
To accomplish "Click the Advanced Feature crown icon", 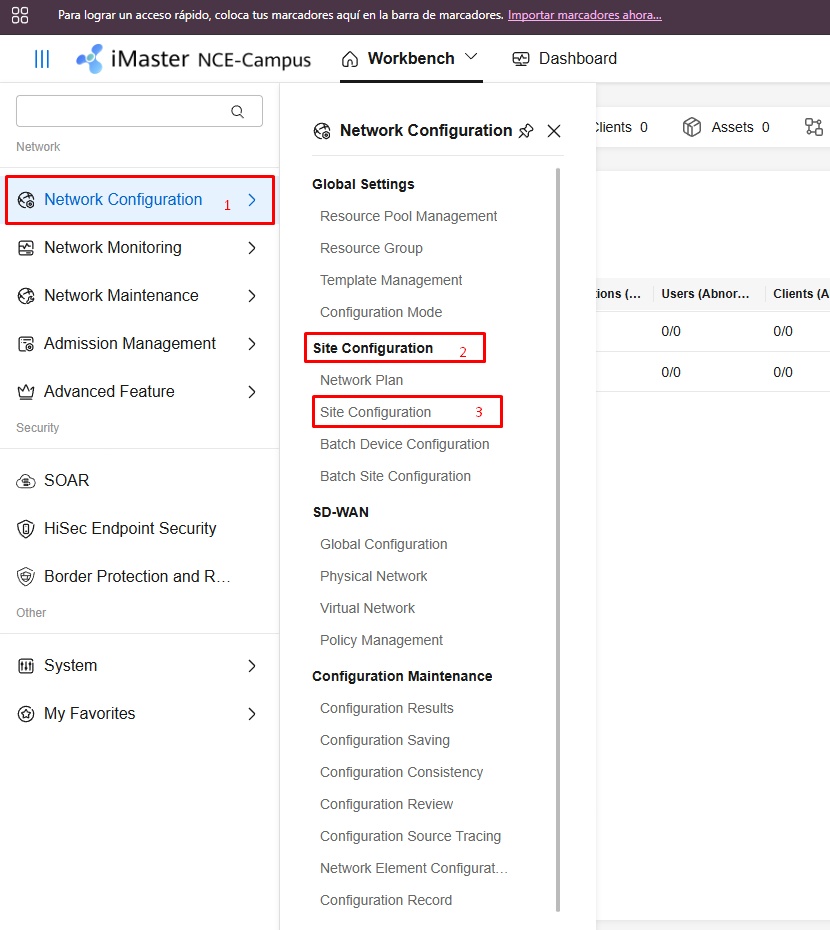I will coord(26,392).
